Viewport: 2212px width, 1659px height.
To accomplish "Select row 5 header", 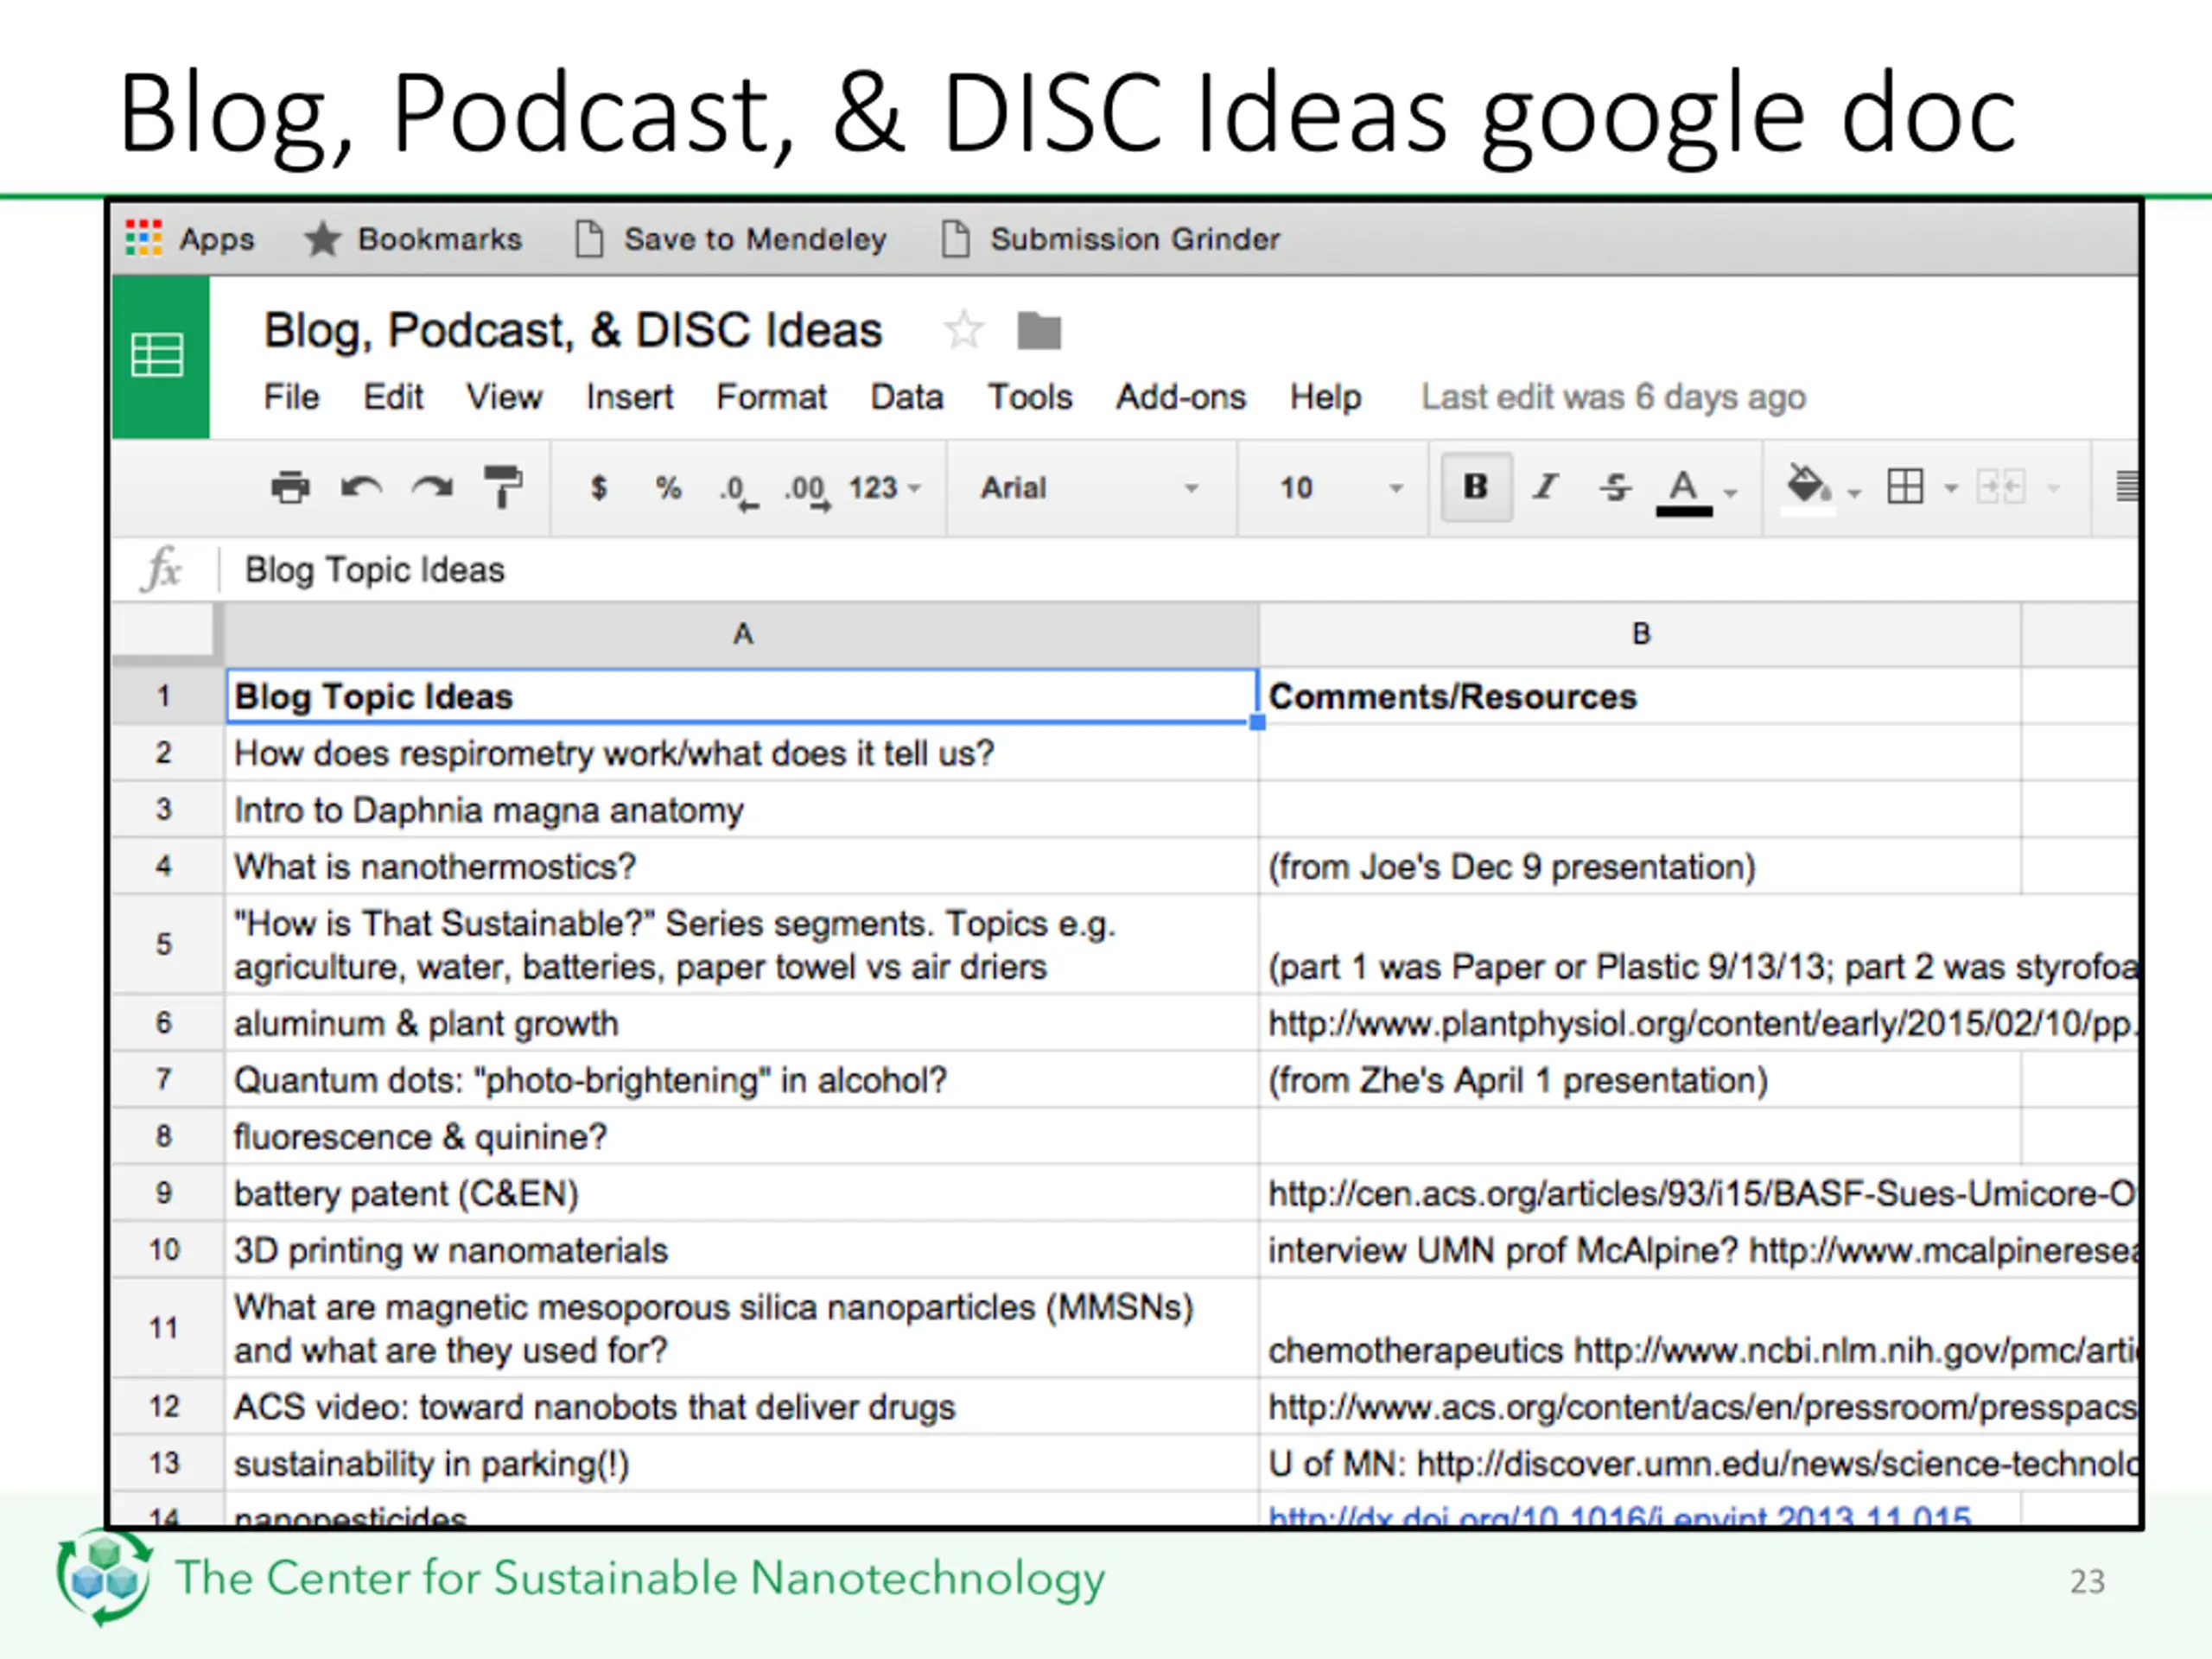I will pyautogui.click(x=166, y=944).
